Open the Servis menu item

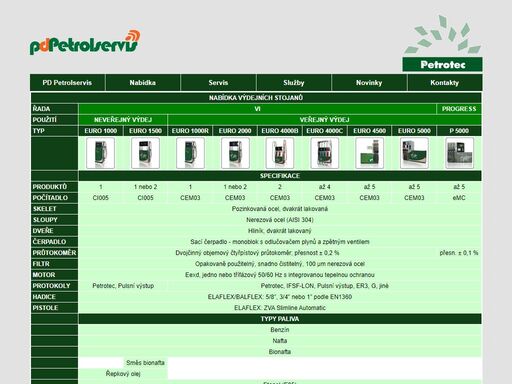(218, 82)
